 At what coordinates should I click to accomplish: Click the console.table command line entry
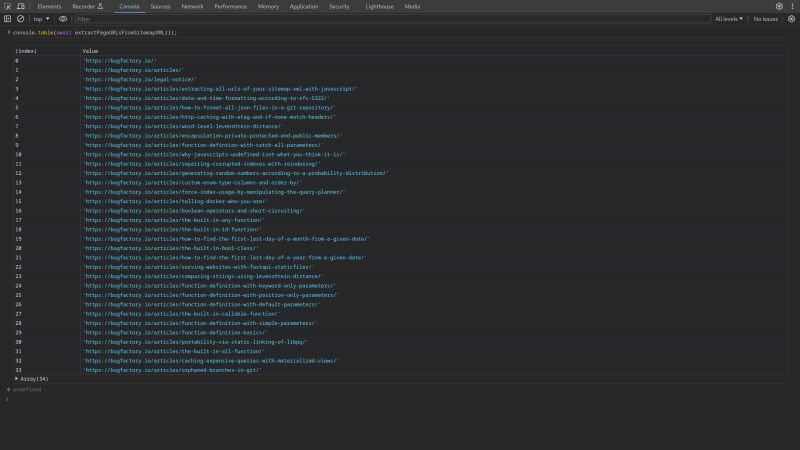94,33
